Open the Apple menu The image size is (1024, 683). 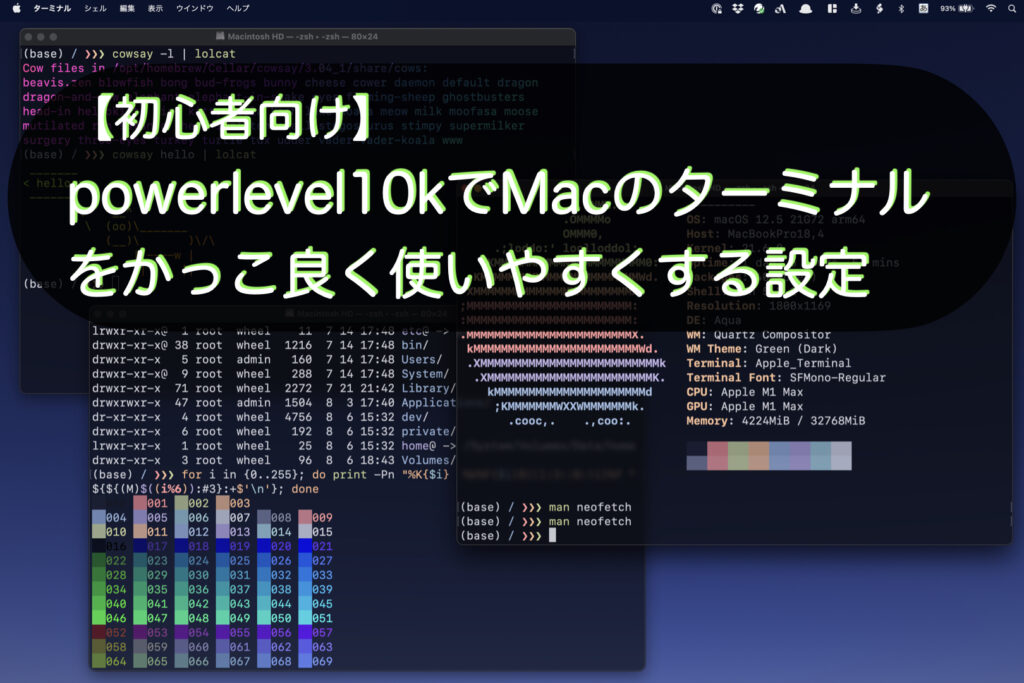(x=16, y=8)
